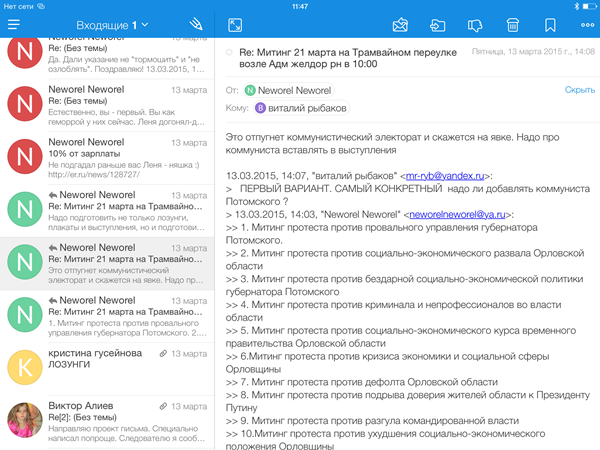The width and height of the screenshot is (600, 450).
Task: Tap the 11:47 clock
Action: (300, 7)
